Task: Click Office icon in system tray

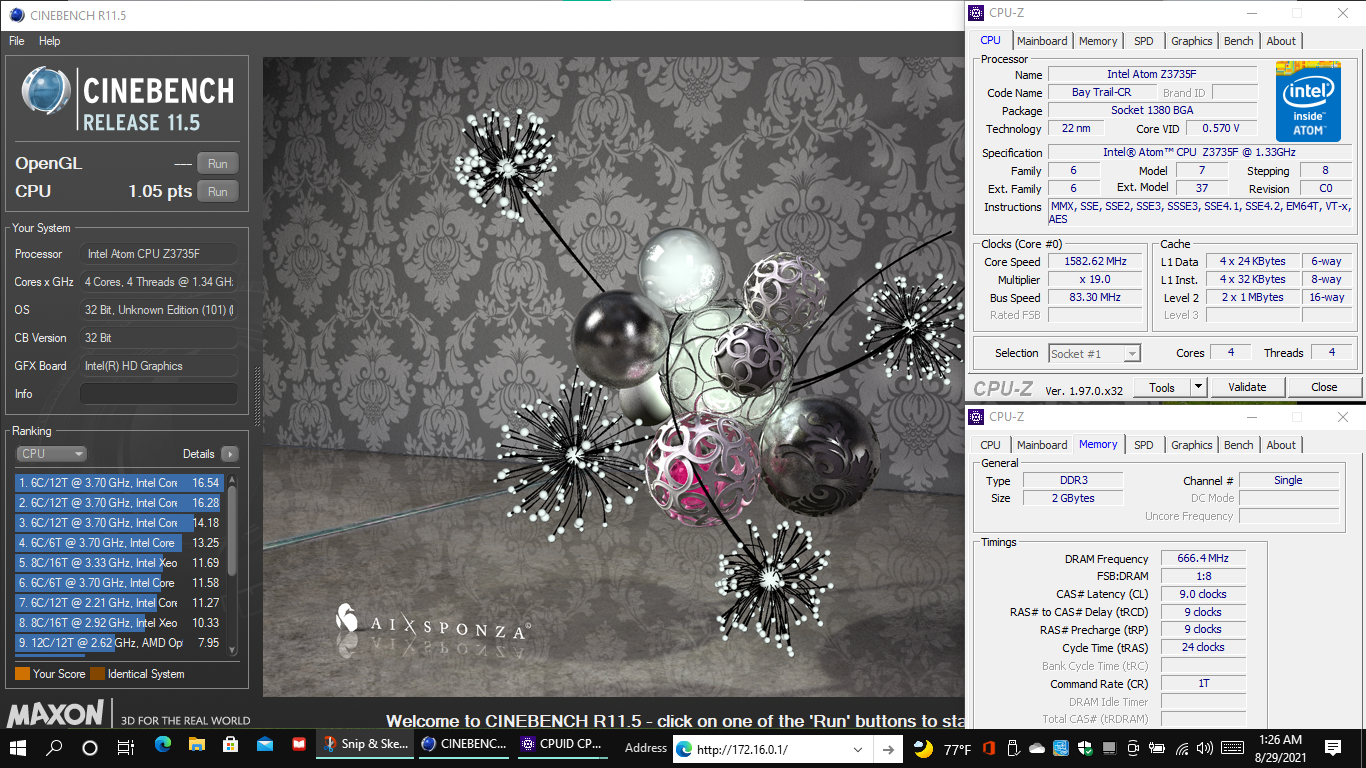Action: click(989, 748)
